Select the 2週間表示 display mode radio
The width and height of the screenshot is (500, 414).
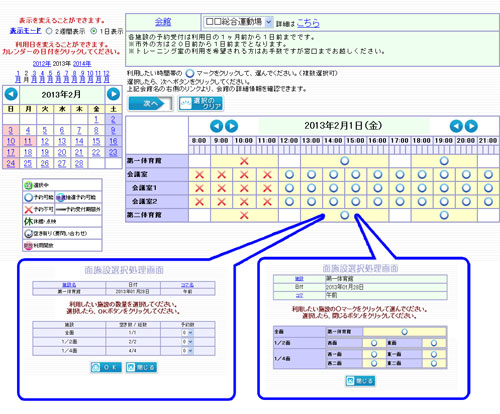tap(49, 31)
